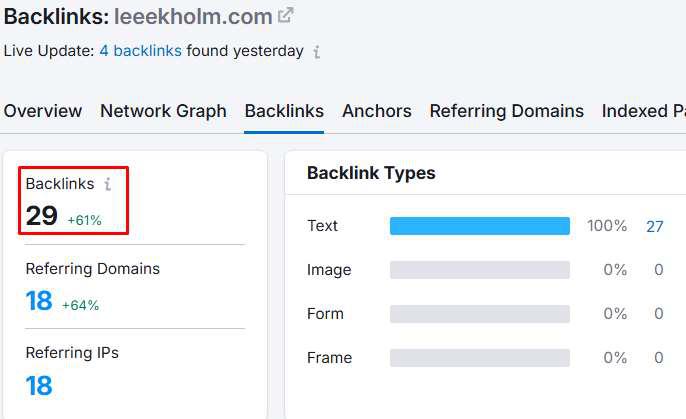
Task: Click the gray Image backlink bar
Action: (479, 270)
